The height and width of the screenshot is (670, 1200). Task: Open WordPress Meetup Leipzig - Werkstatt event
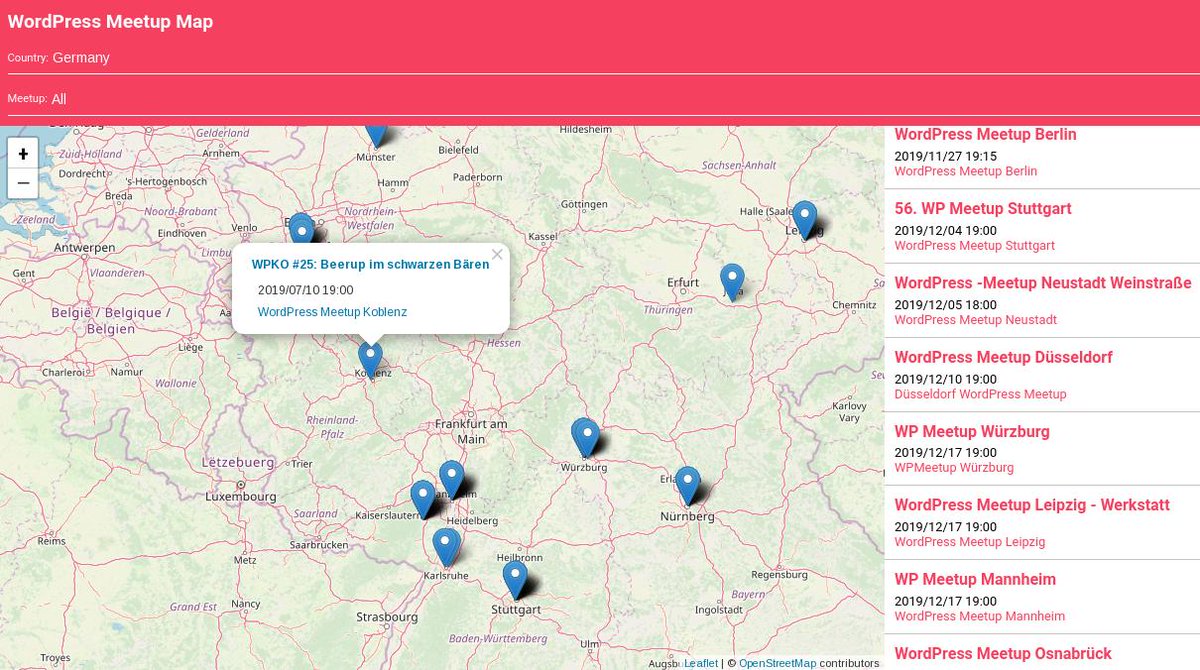coord(1032,506)
